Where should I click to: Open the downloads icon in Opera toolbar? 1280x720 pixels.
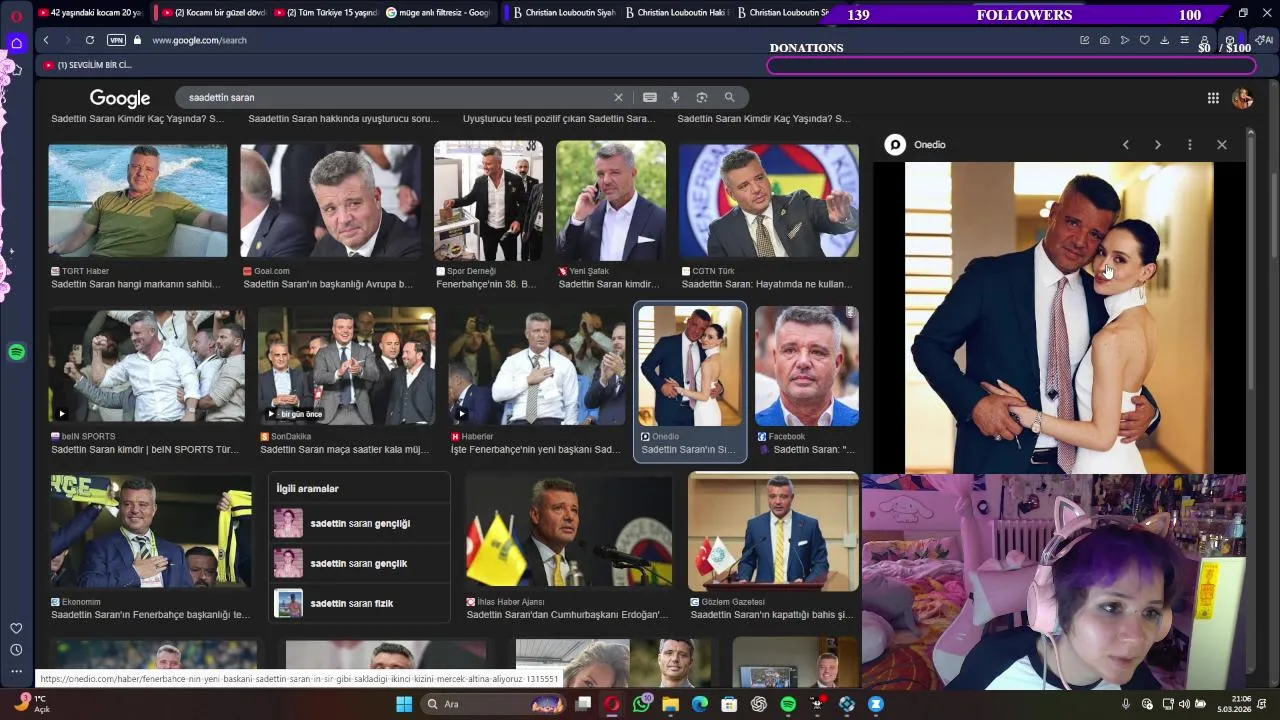point(1164,40)
